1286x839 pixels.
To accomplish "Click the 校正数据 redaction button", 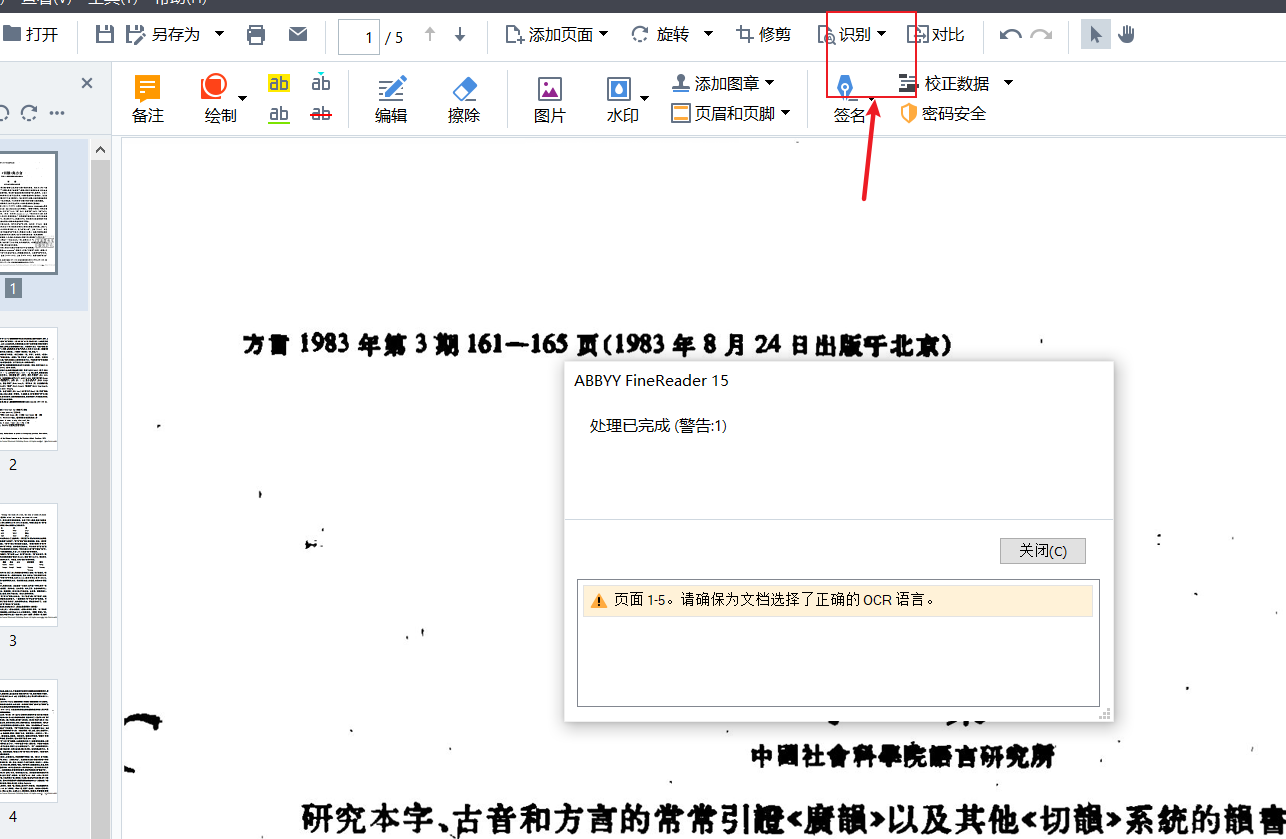I will [x=945, y=83].
